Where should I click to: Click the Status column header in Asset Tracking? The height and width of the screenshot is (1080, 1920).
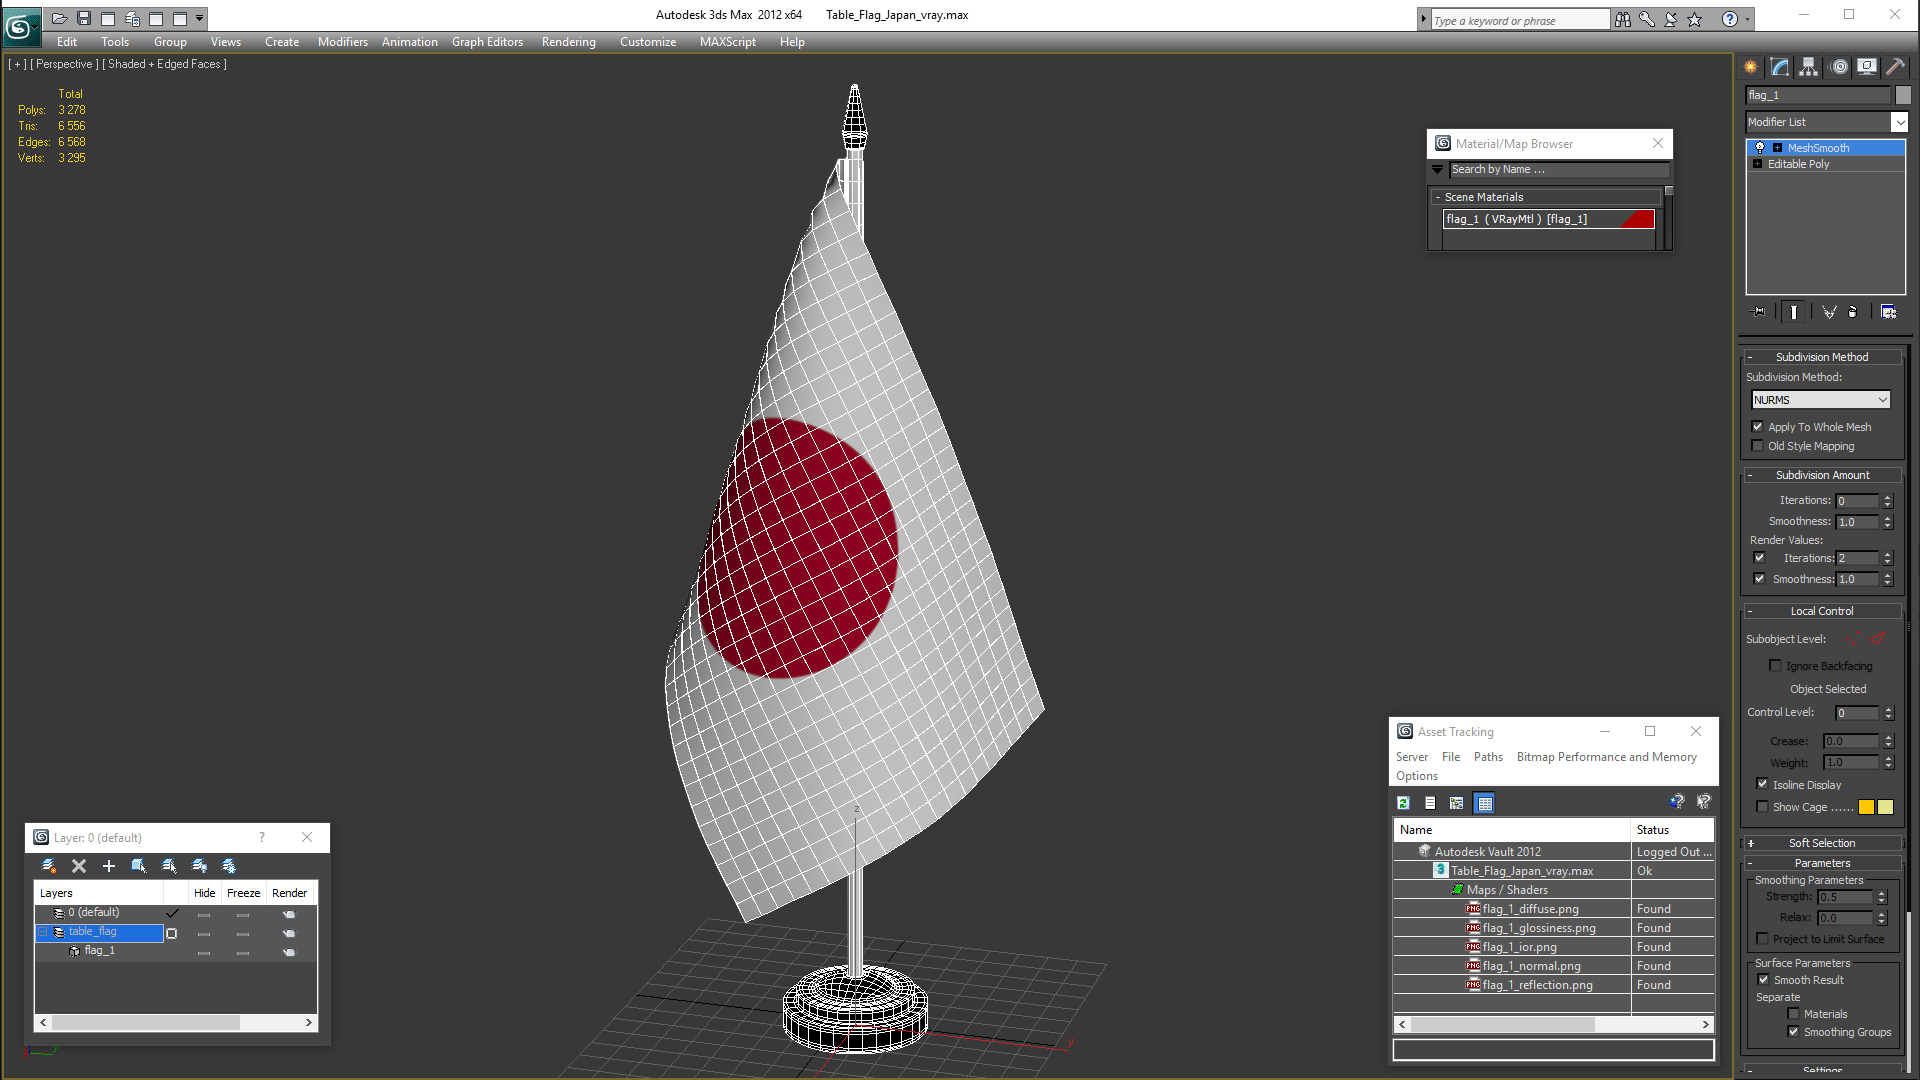click(x=1673, y=830)
